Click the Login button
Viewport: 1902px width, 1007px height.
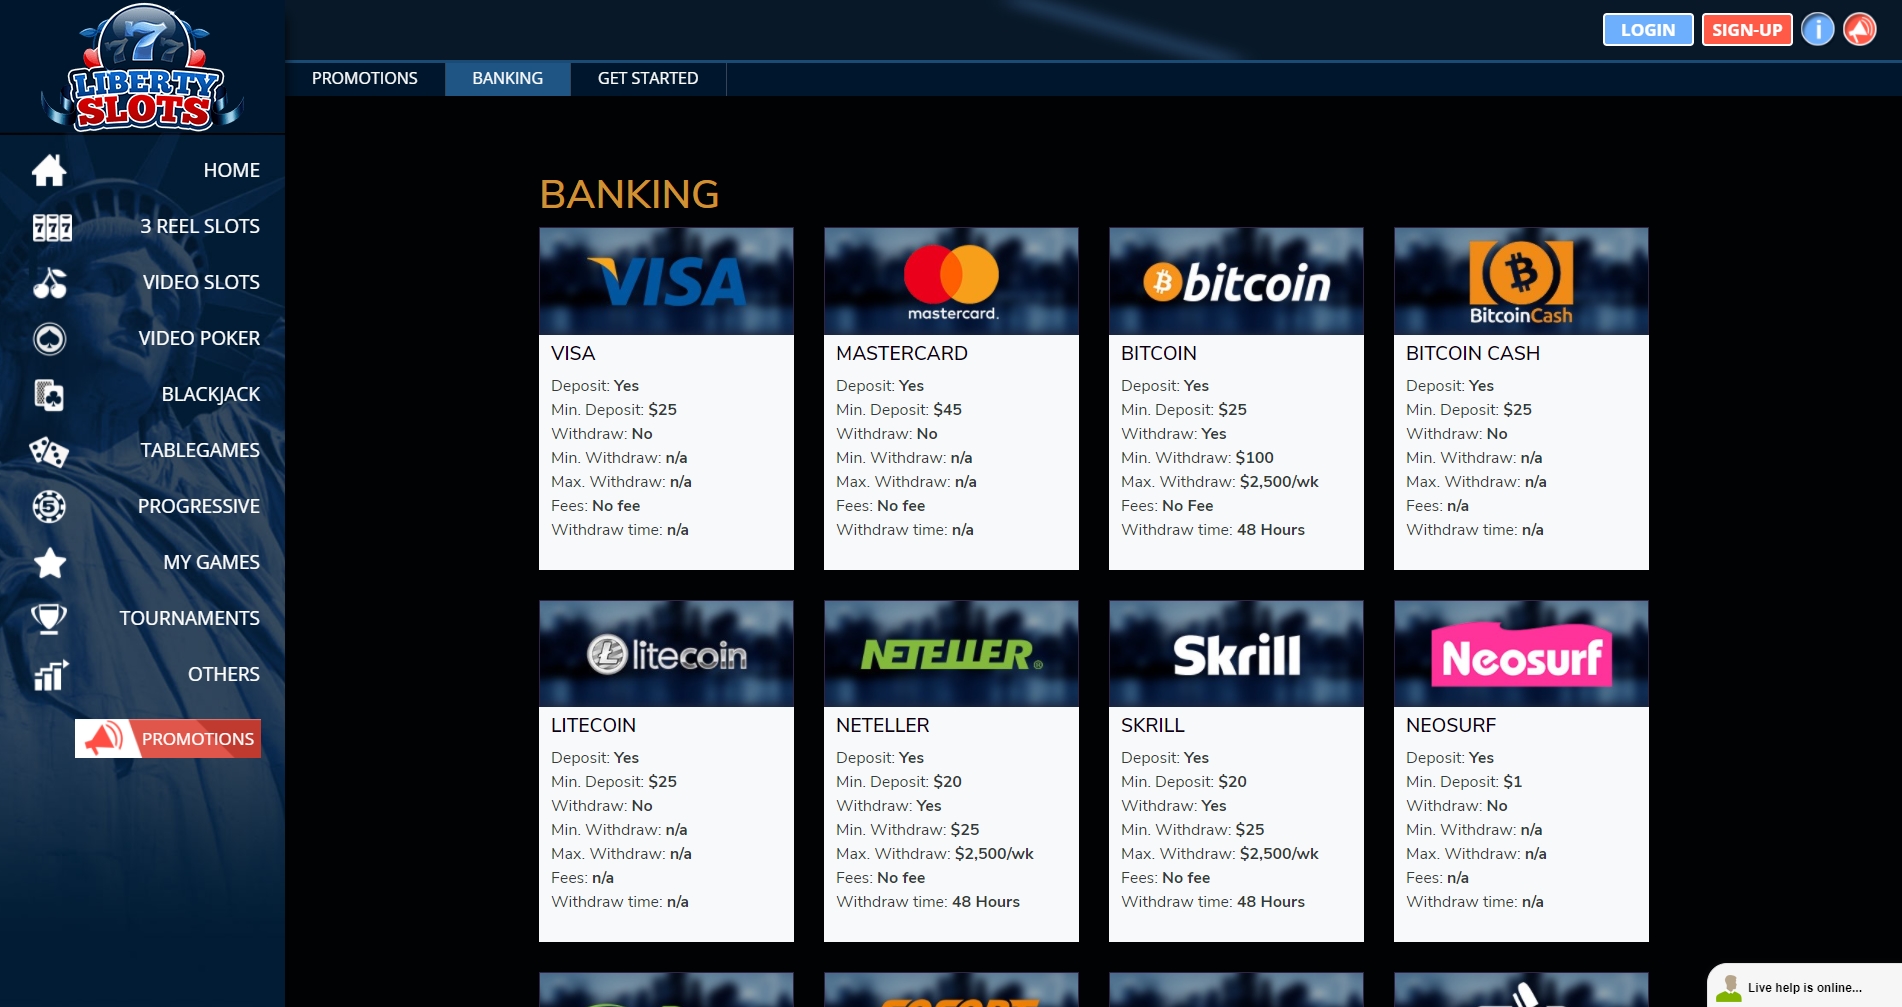pos(1648,30)
